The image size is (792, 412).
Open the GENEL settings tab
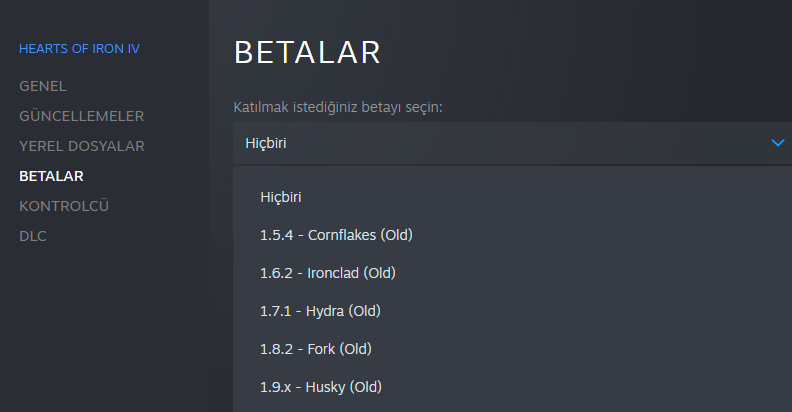point(43,86)
